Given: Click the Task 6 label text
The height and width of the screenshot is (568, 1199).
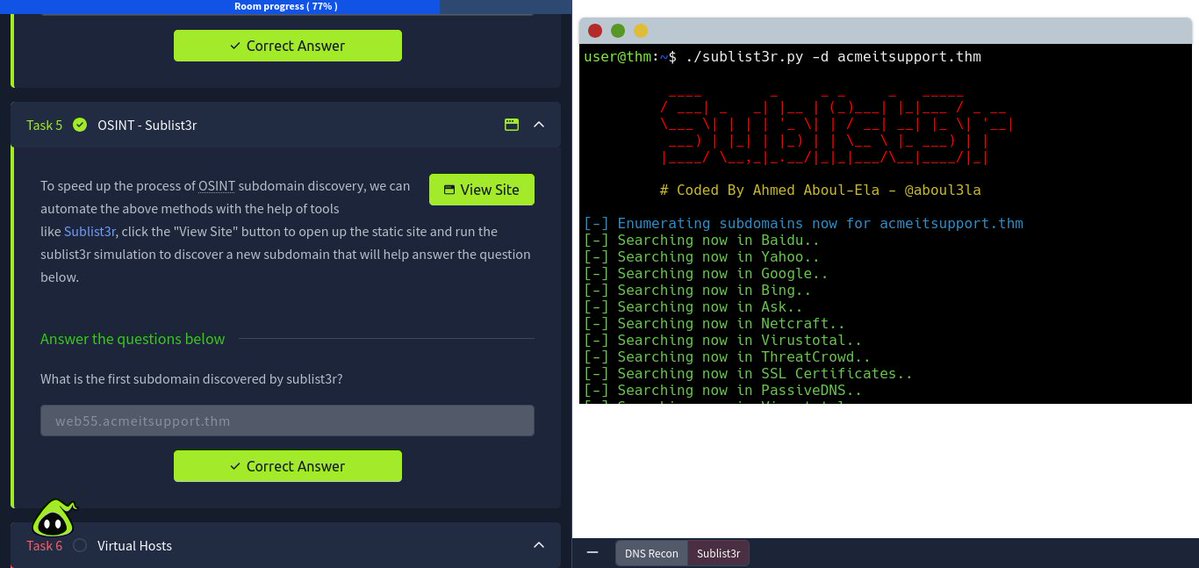Looking at the screenshot, I should 44,545.
